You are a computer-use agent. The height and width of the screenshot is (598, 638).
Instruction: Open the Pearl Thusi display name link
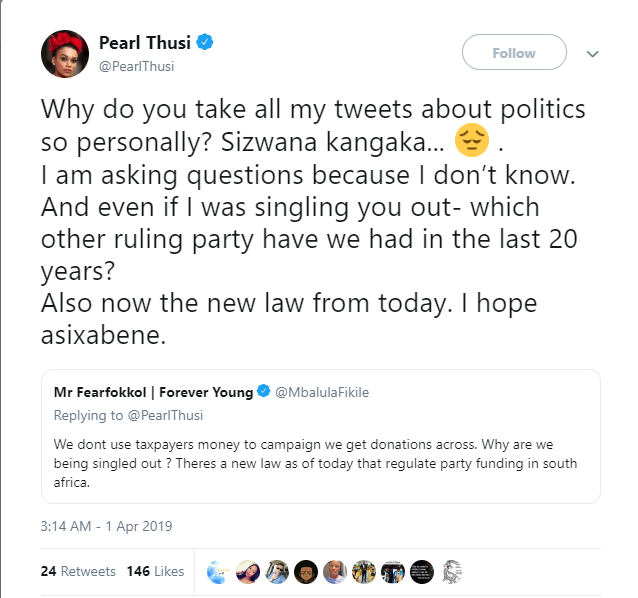pyautogui.click(x=146, y=42)
